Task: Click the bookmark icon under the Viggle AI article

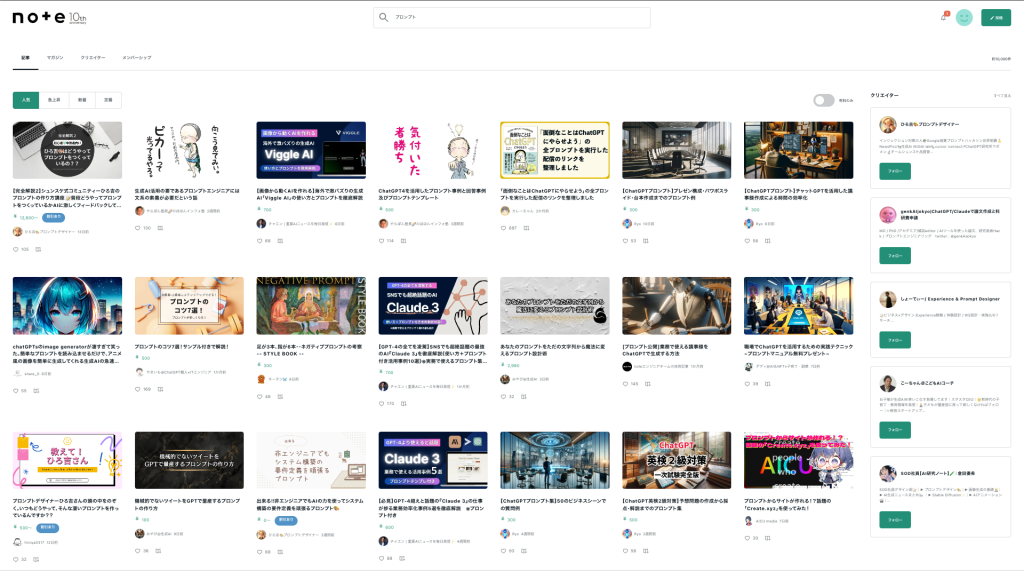Action: pos(279,240)
